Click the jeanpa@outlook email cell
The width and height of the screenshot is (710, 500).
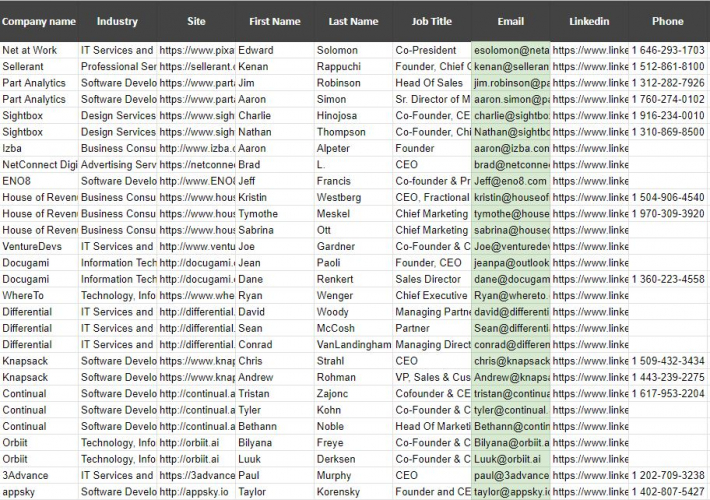coord(511,263)
